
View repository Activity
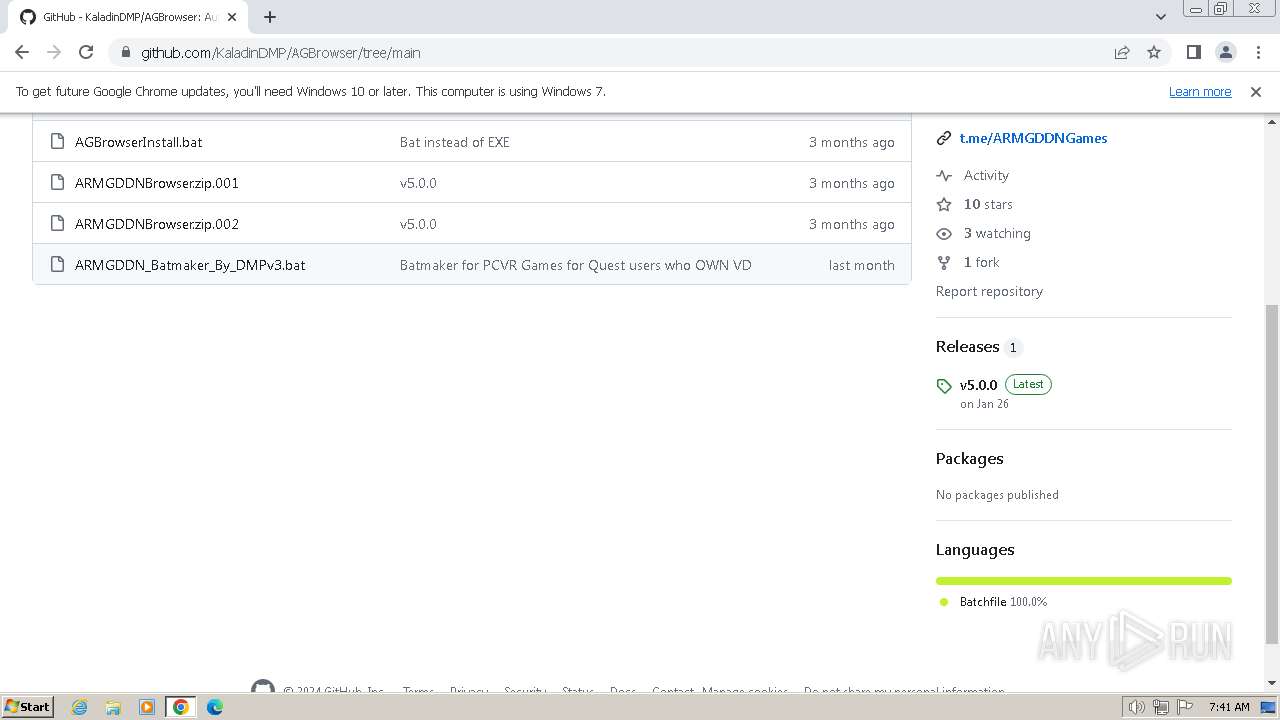986,175
